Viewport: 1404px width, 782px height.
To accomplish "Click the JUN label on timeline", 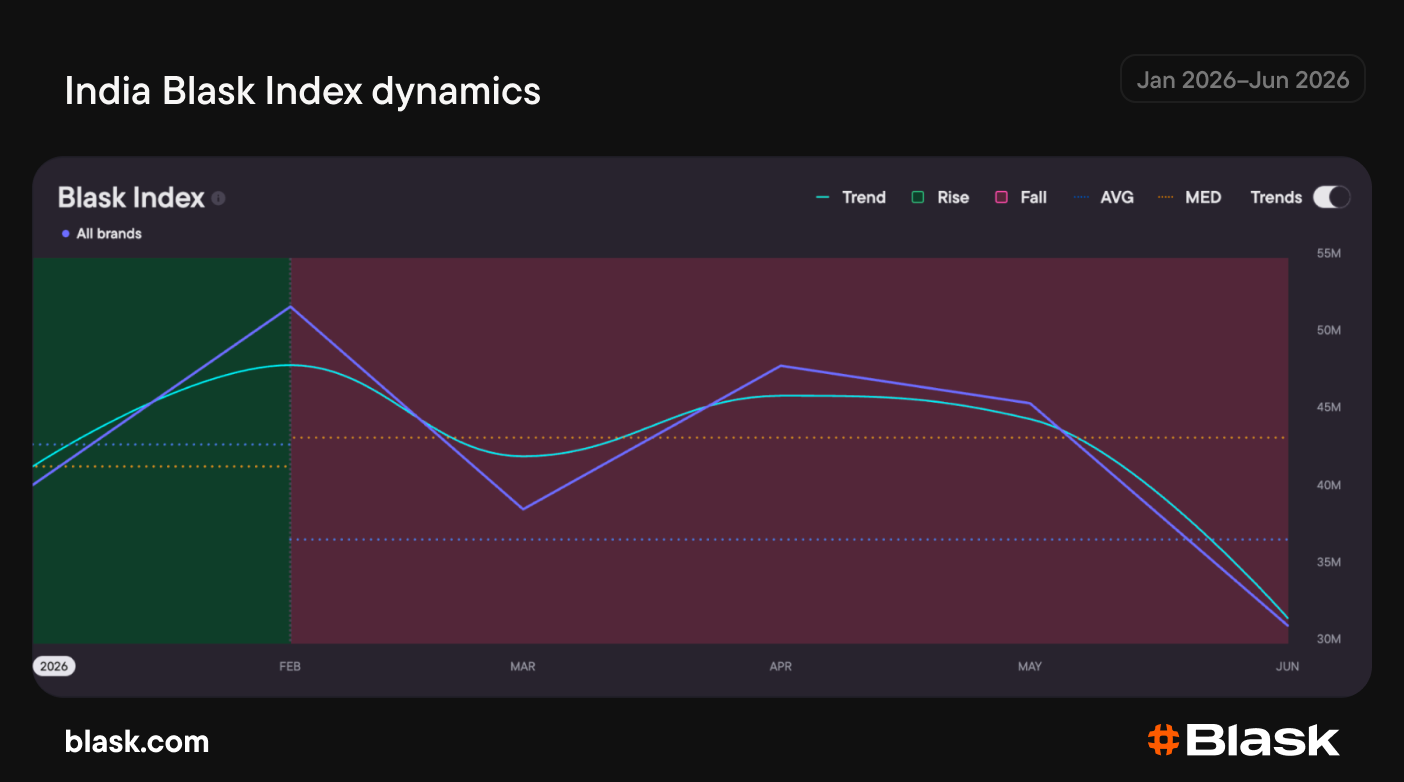I will [1288, 666].
